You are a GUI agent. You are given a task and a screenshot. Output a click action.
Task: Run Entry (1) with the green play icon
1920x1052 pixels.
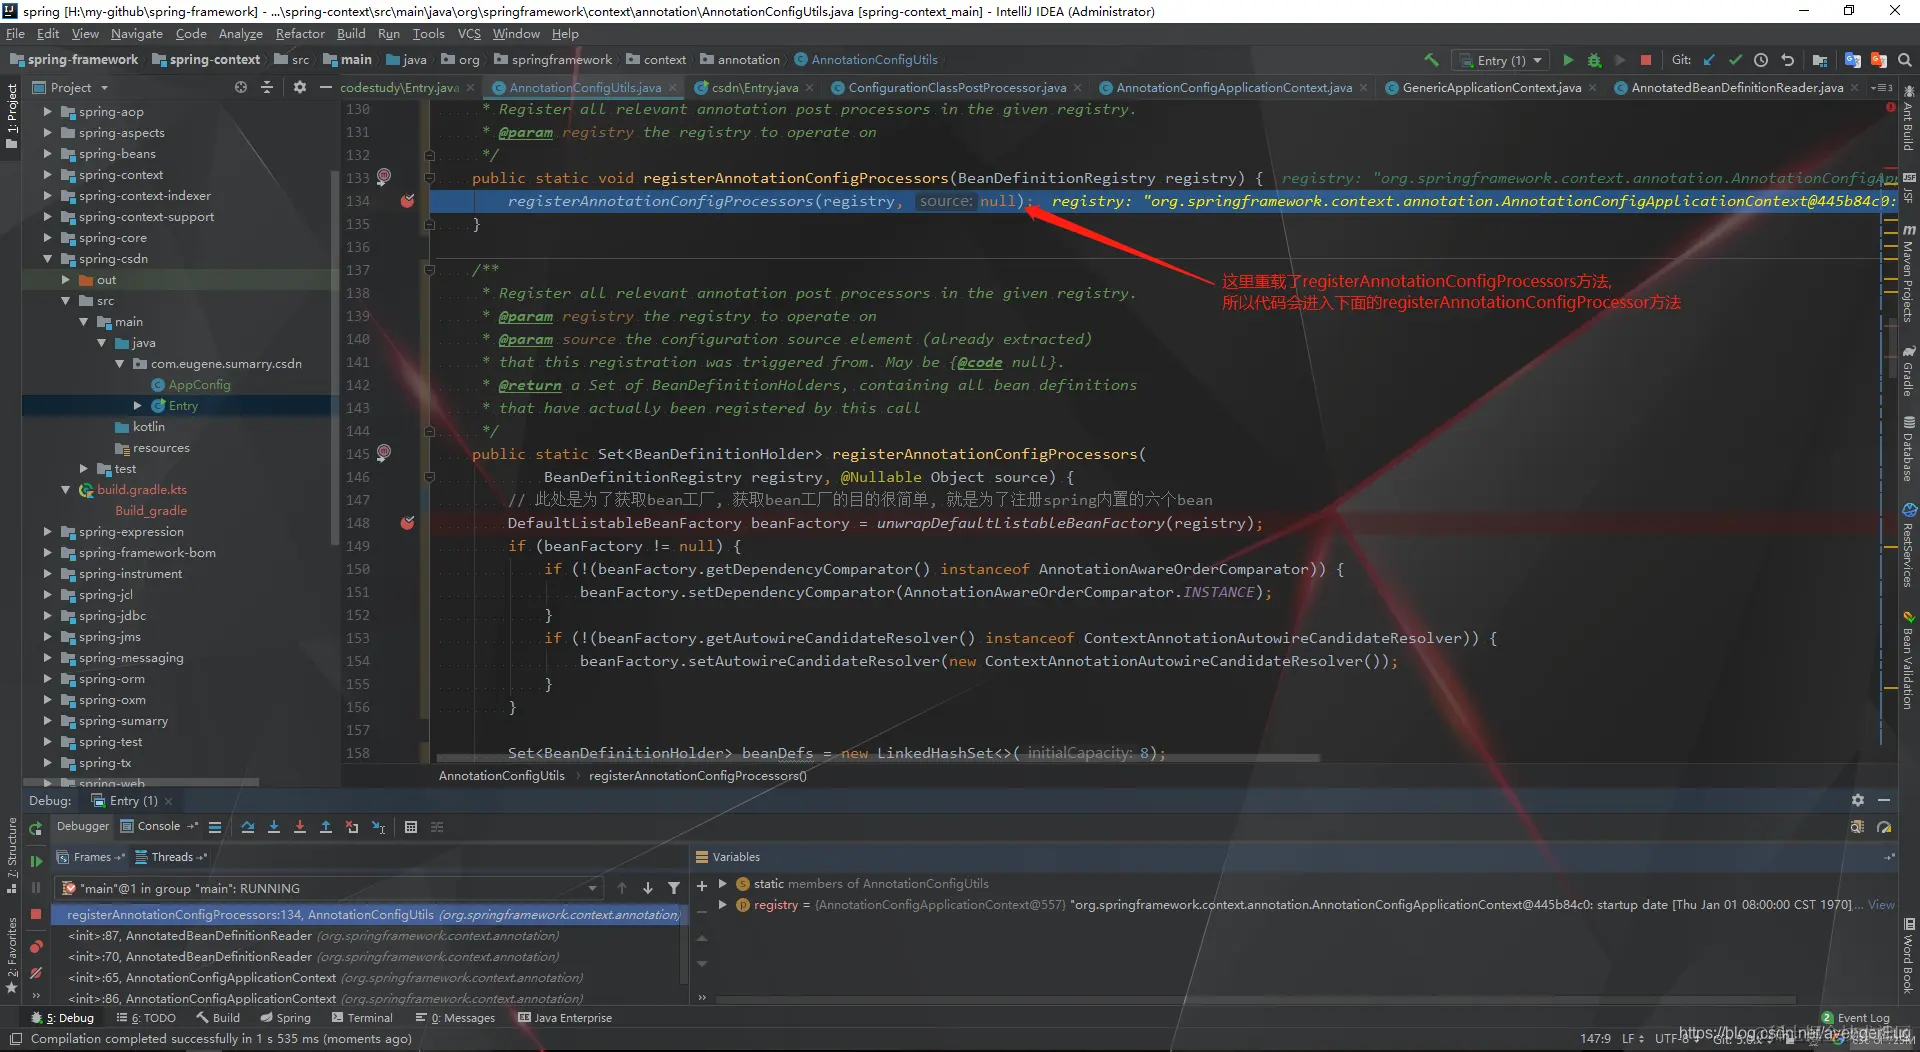tap(1568, 60)
